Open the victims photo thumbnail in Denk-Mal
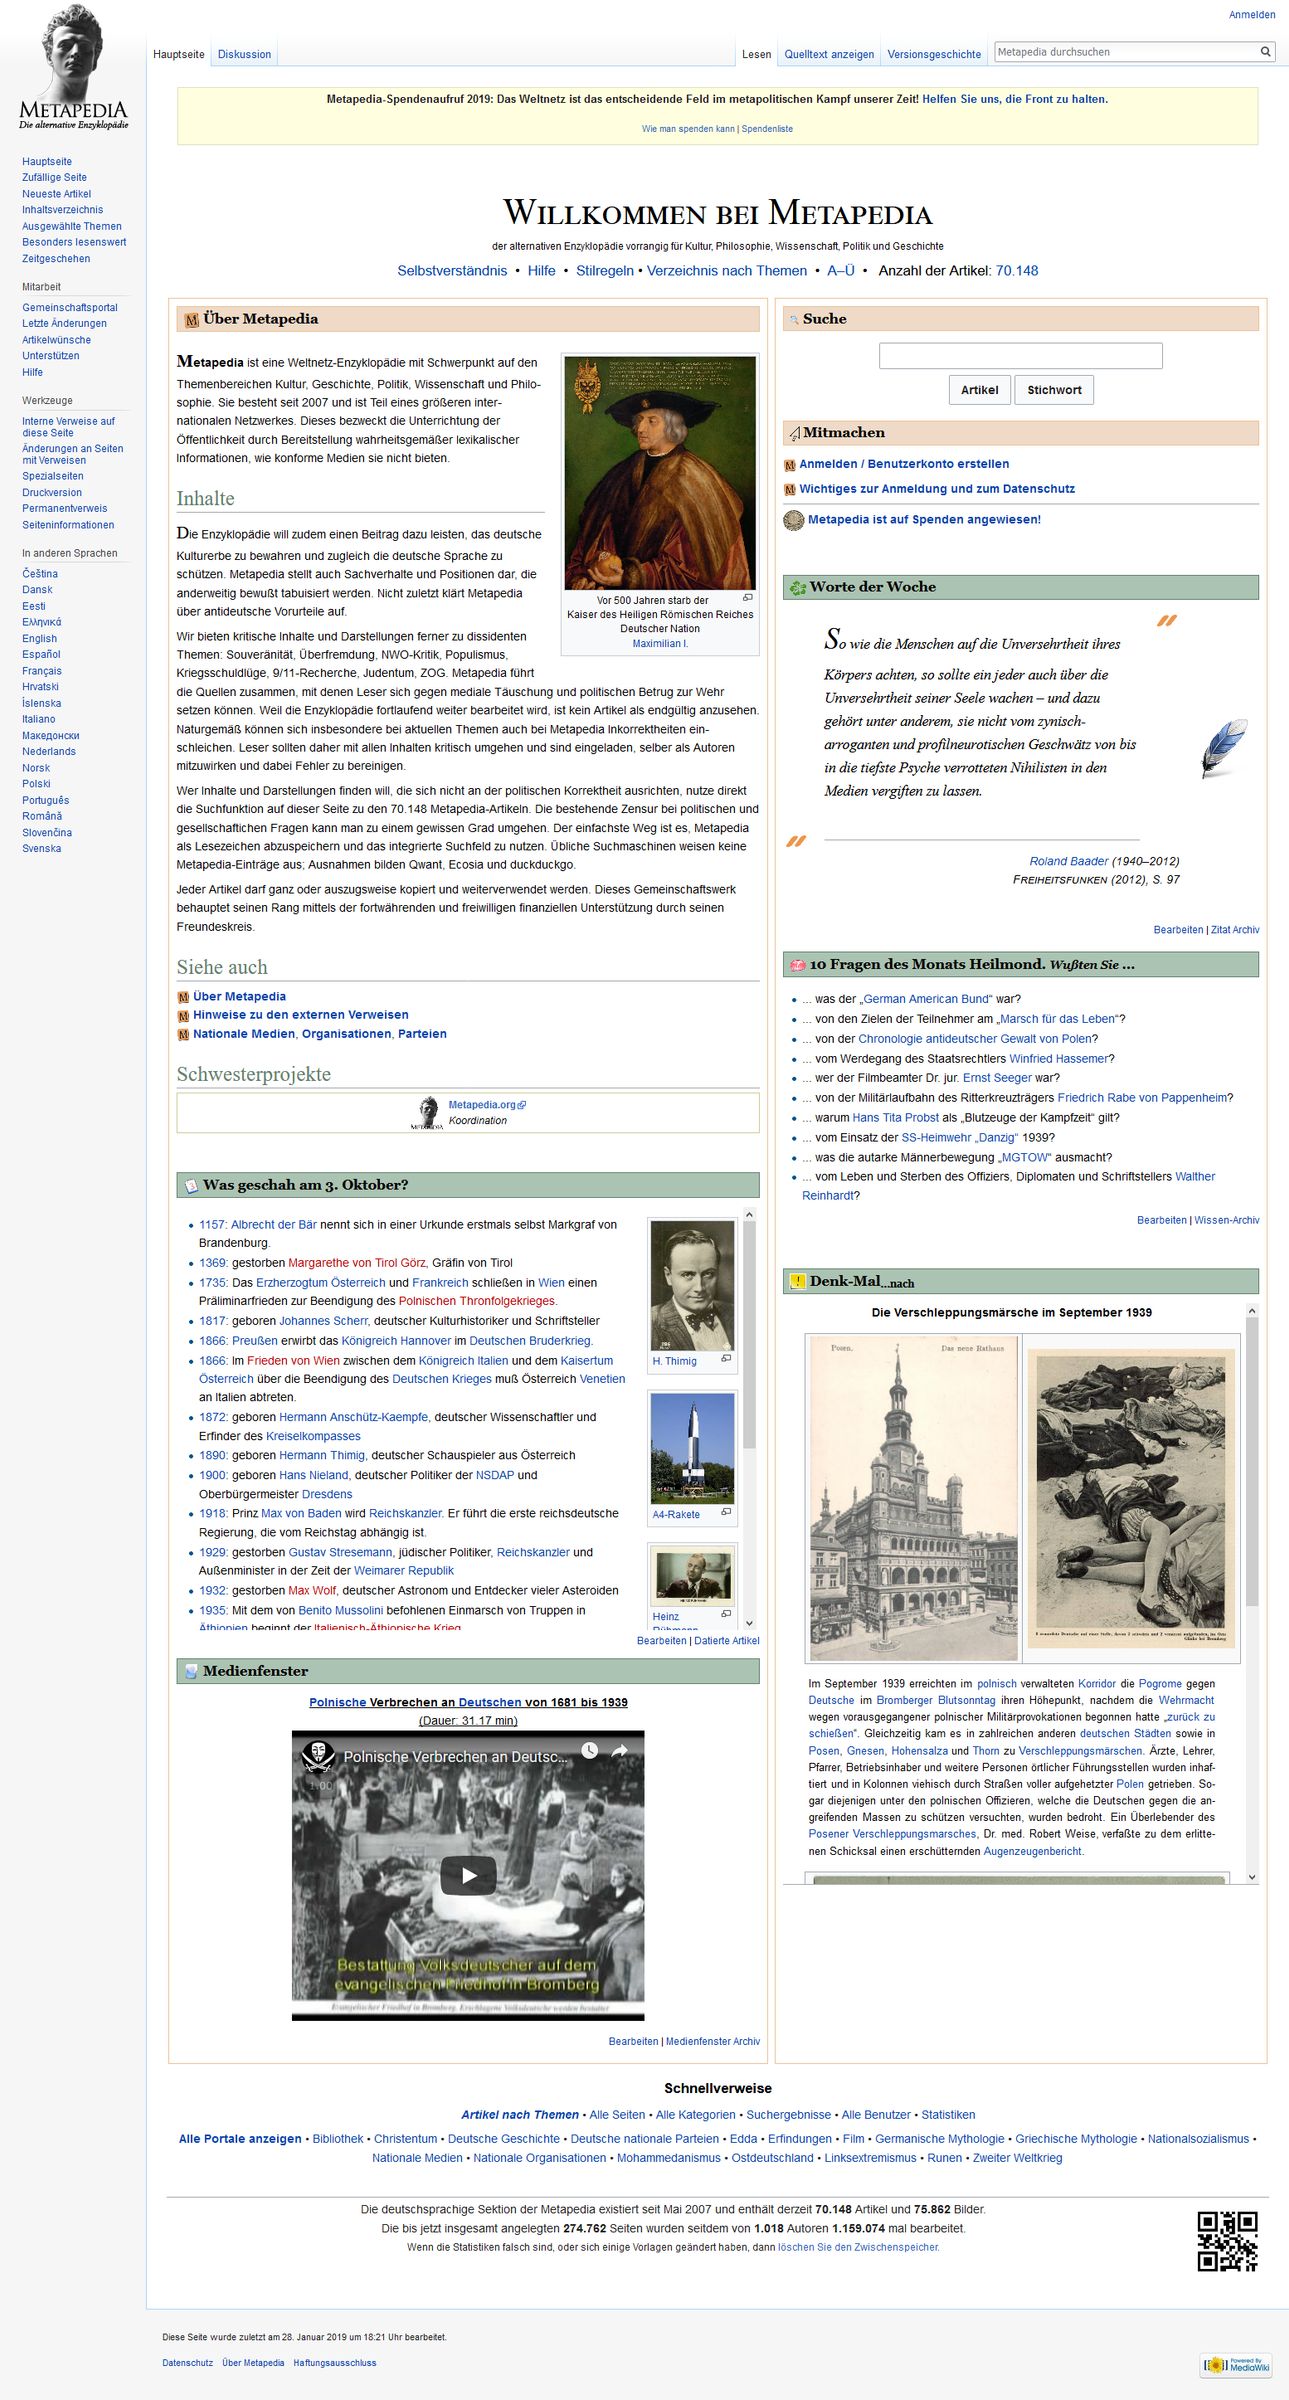 pos(1131,1499)
